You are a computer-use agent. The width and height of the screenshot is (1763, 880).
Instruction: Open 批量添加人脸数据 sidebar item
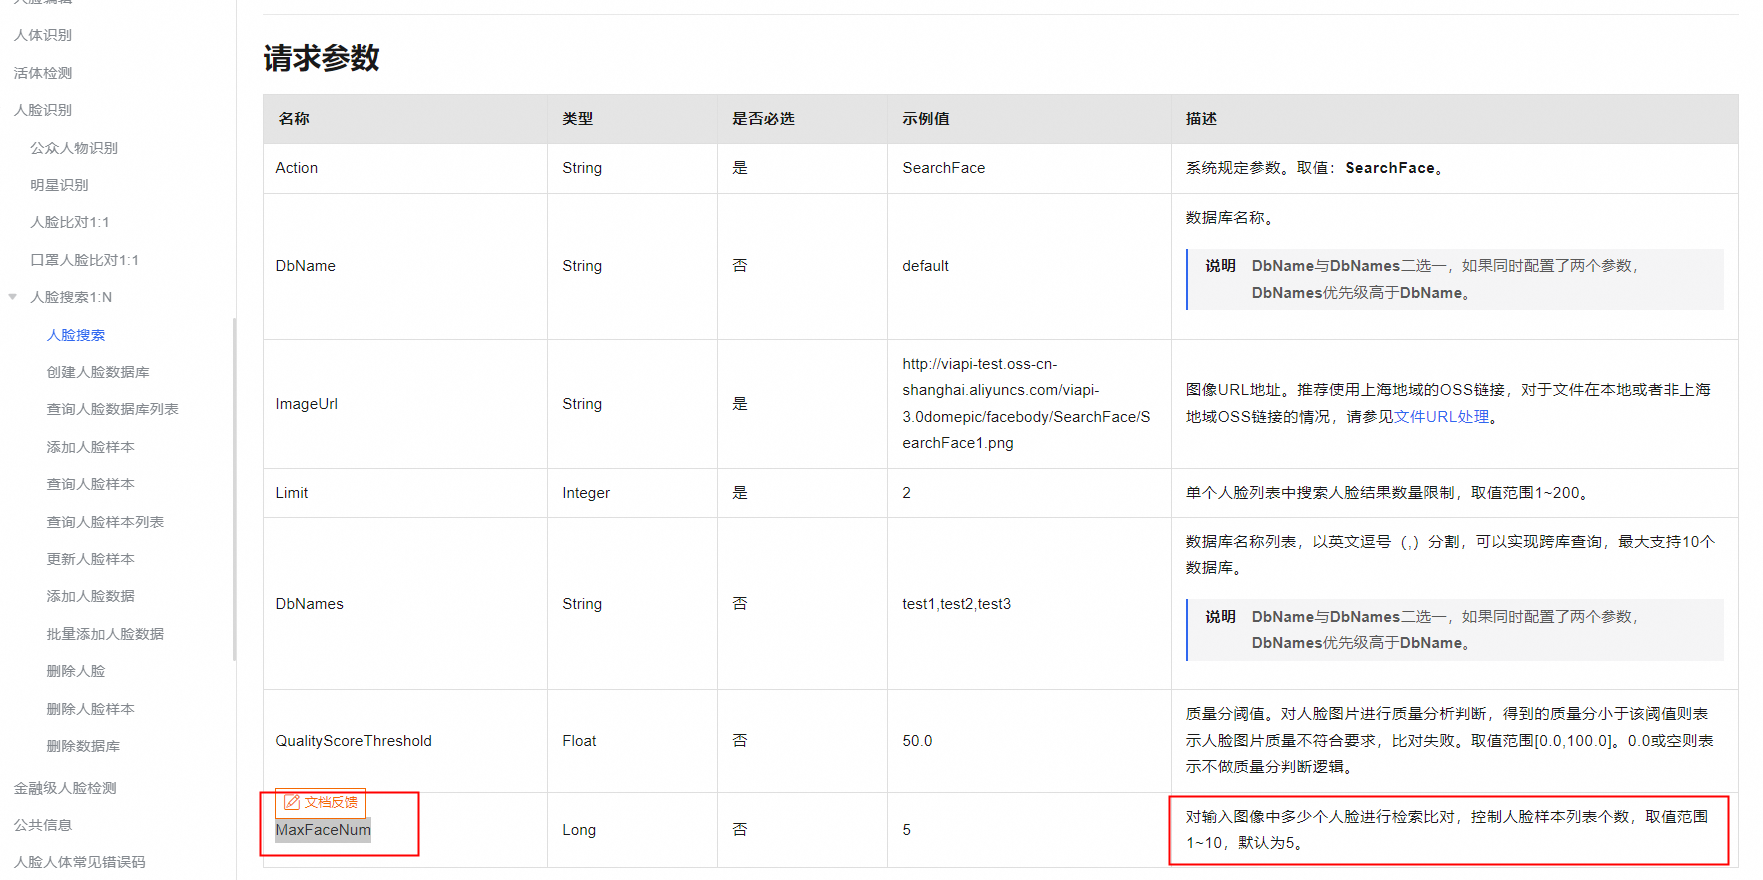(x=105, y=634)
